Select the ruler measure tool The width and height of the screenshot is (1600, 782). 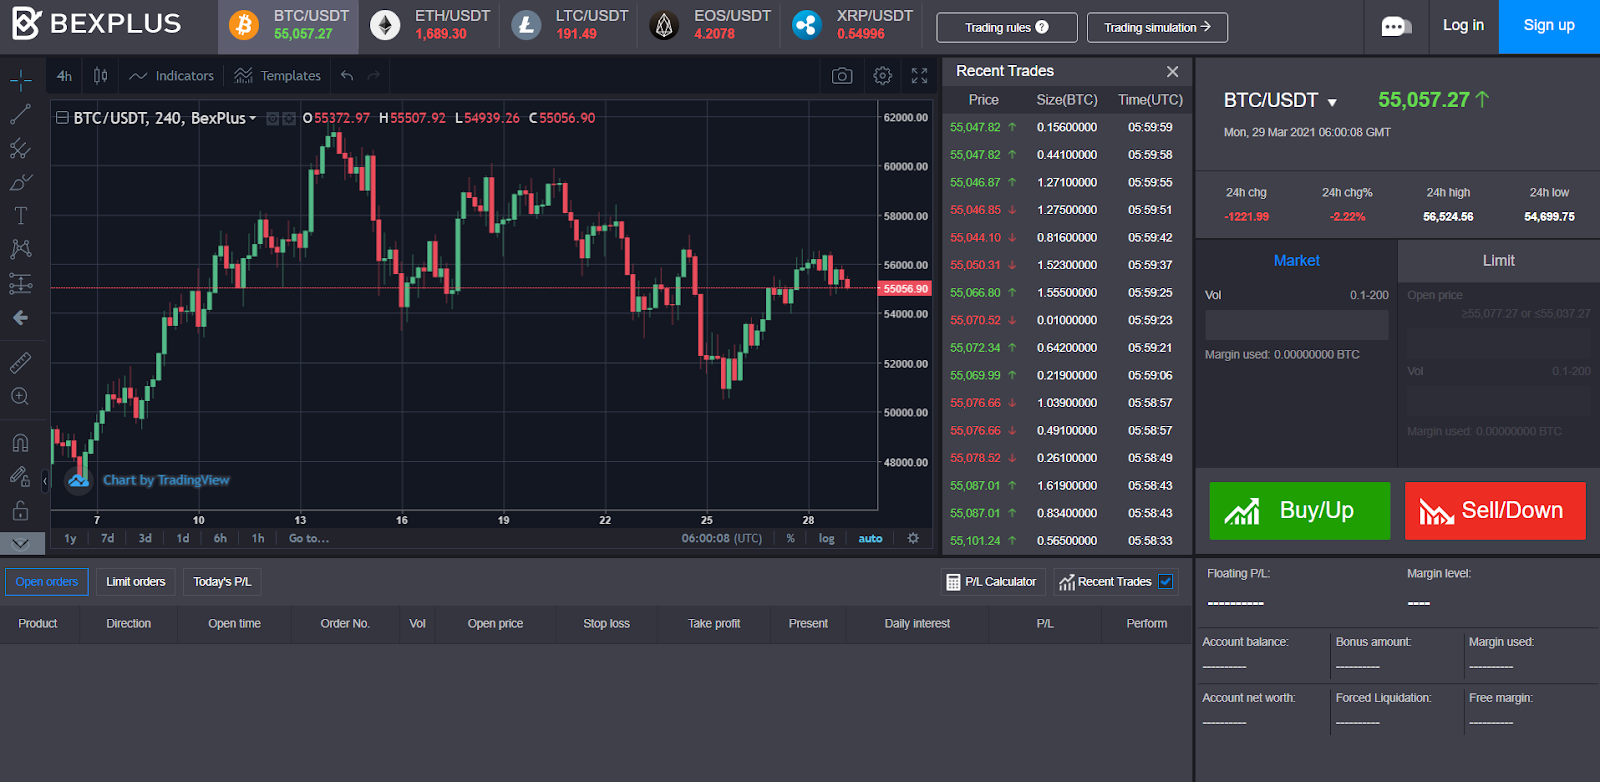(20, 362)
